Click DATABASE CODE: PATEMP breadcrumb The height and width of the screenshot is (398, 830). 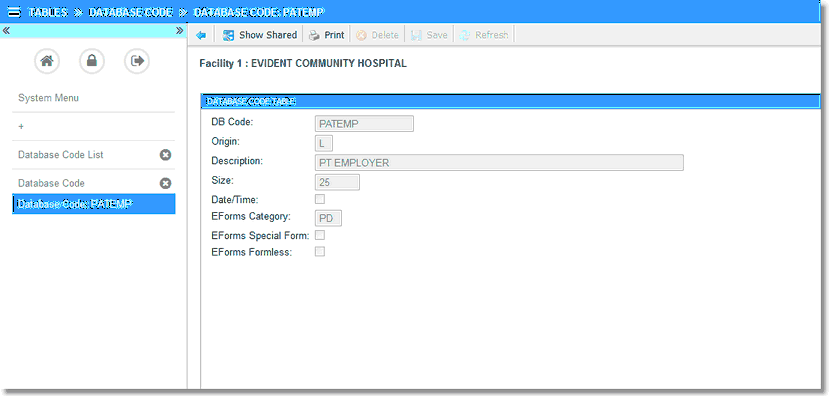tap(259, 12)
